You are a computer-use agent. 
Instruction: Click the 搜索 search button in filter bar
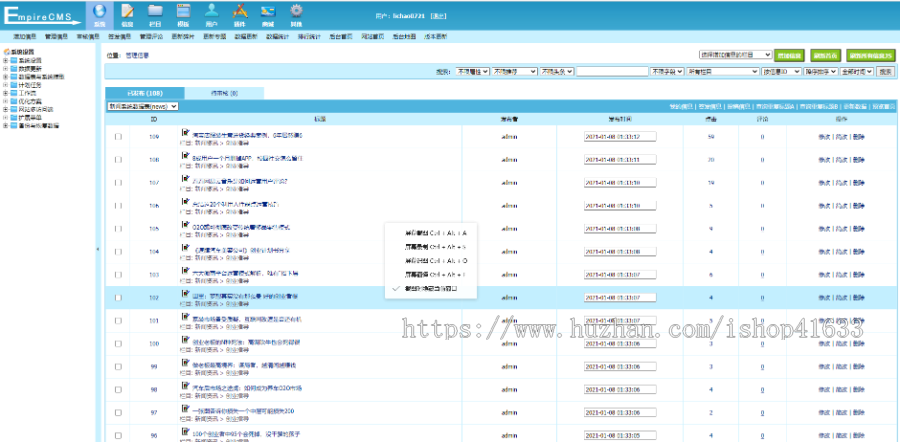885,72
